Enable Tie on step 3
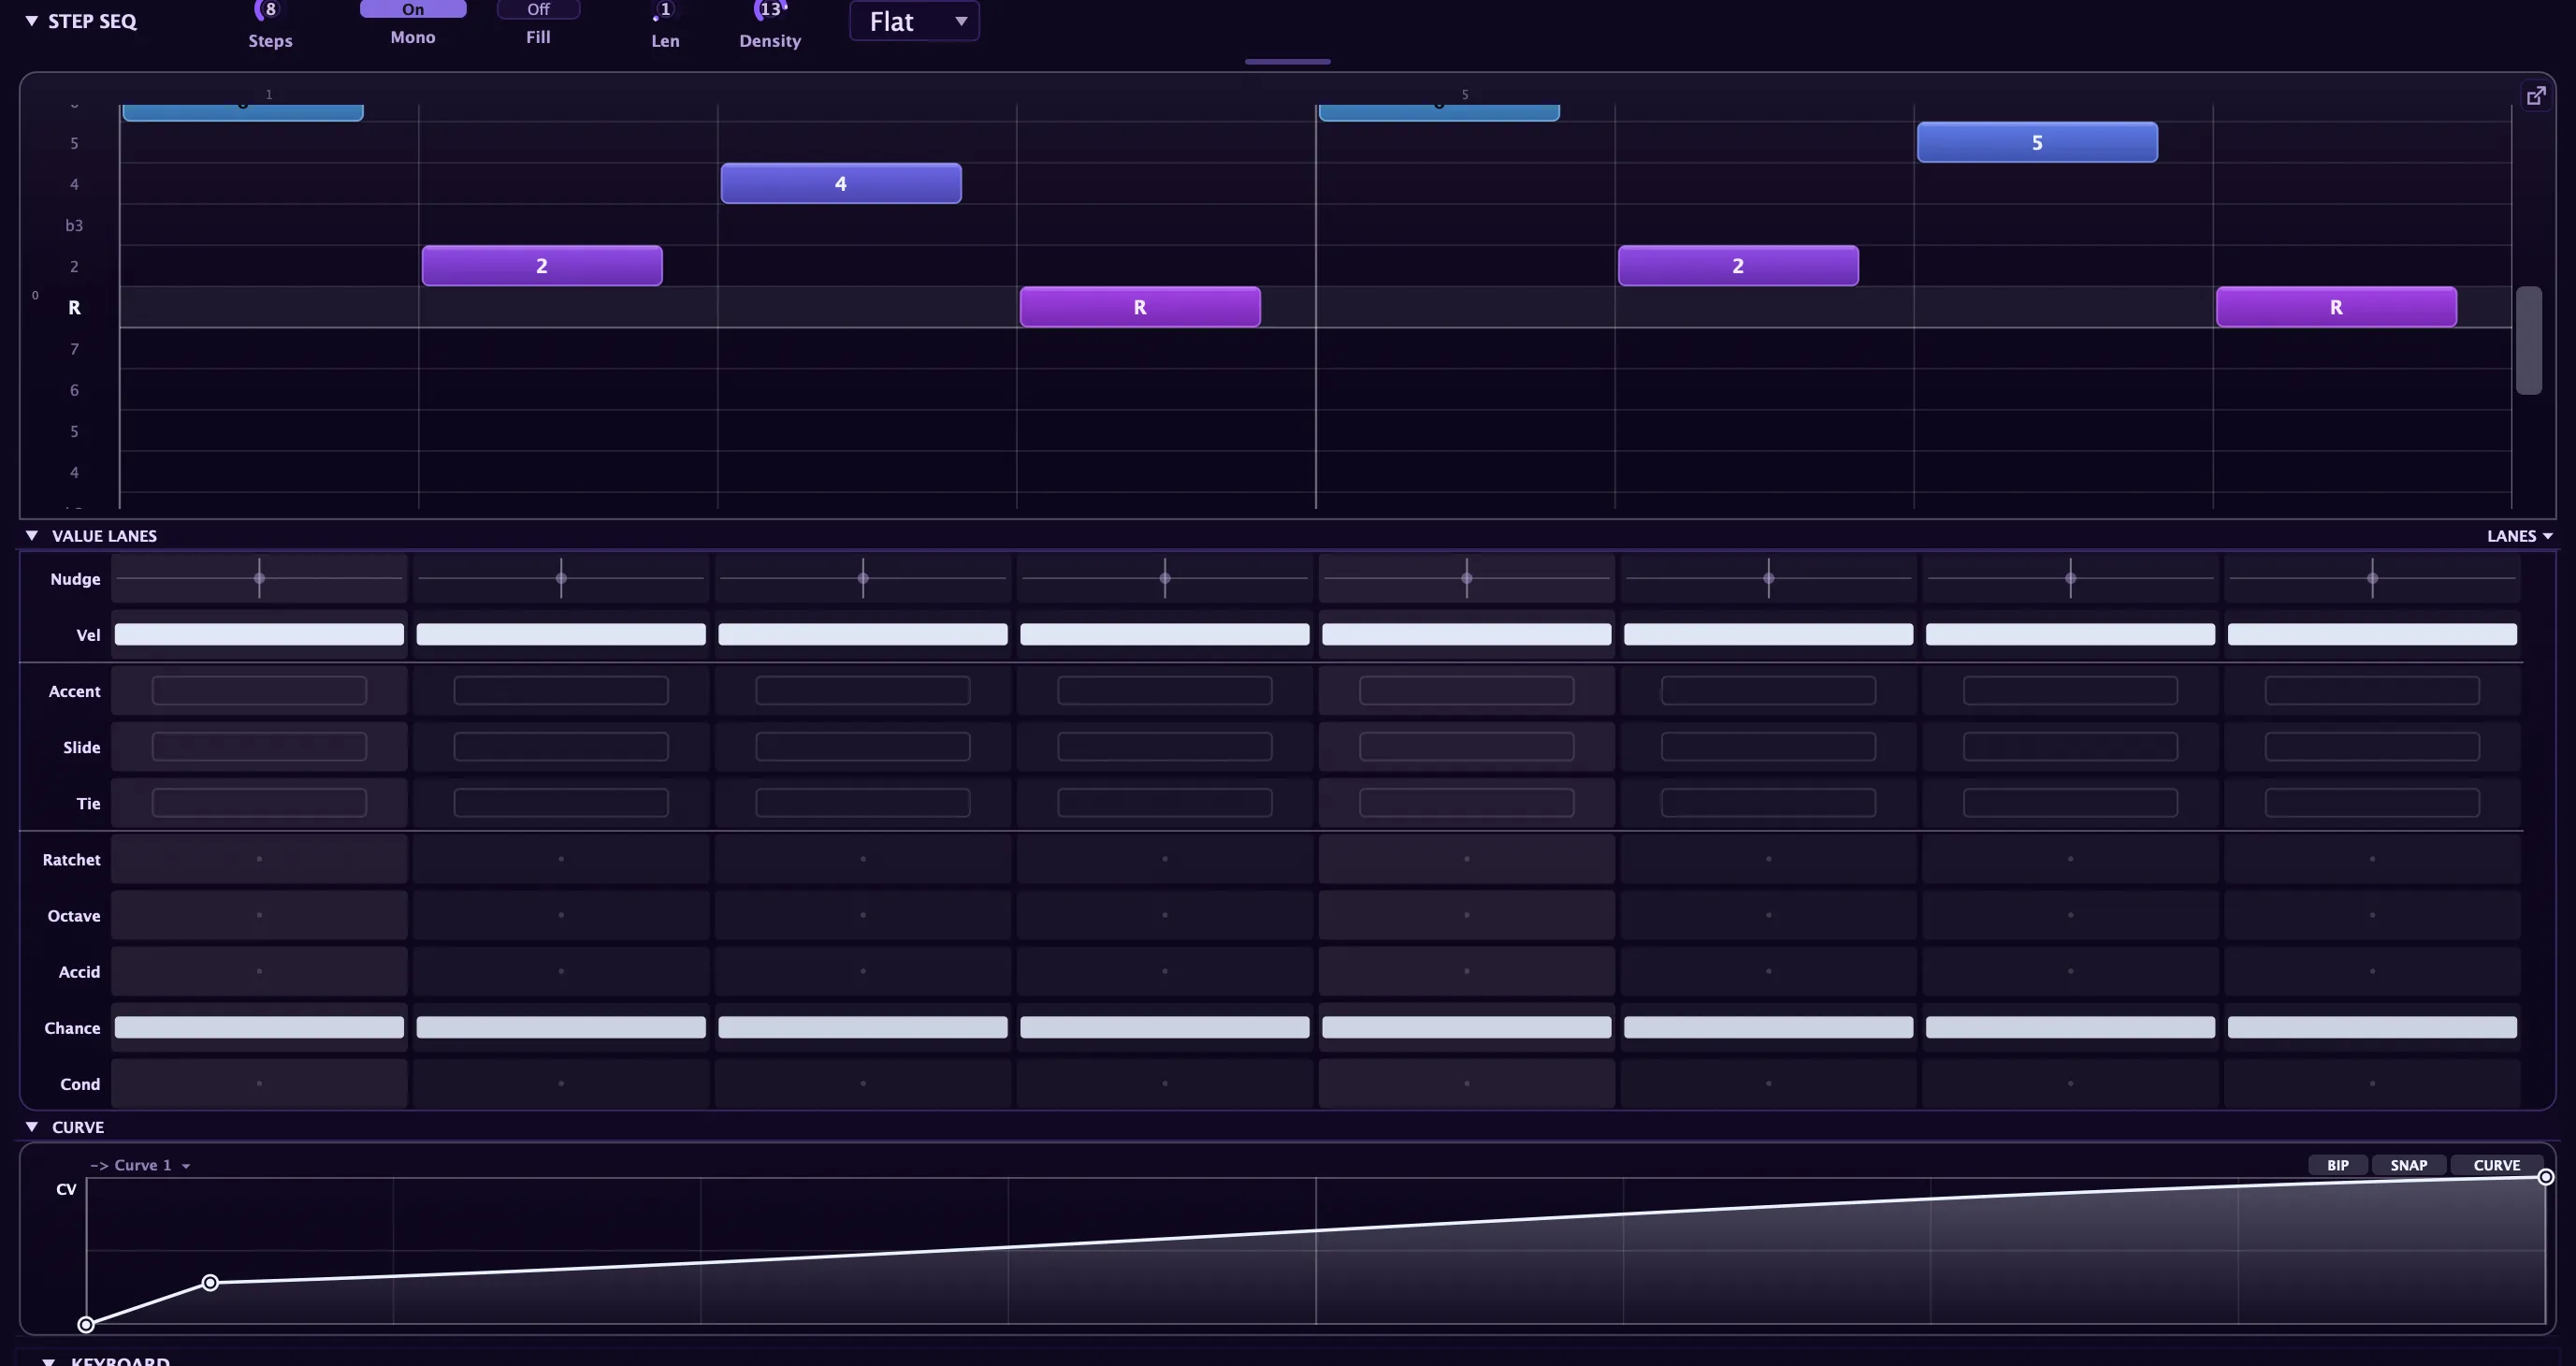 pyautogui.click(x=863, y=803)
